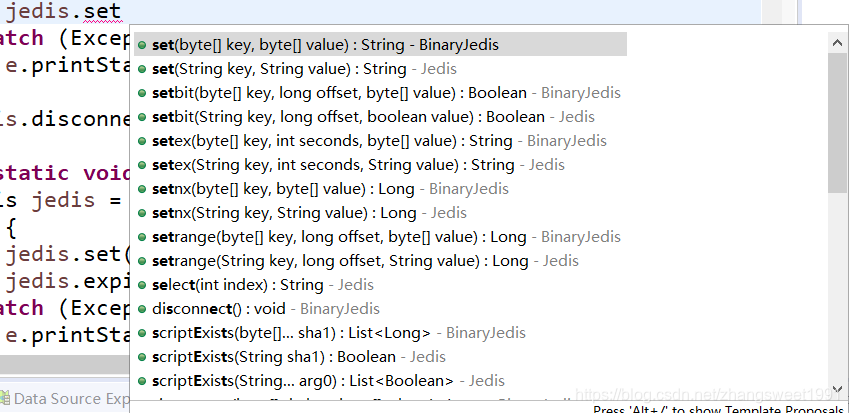Select scriptExists(String sha1) : Boolean entry
This screenshot has height=413, width=849.
(x=380, y=357)
